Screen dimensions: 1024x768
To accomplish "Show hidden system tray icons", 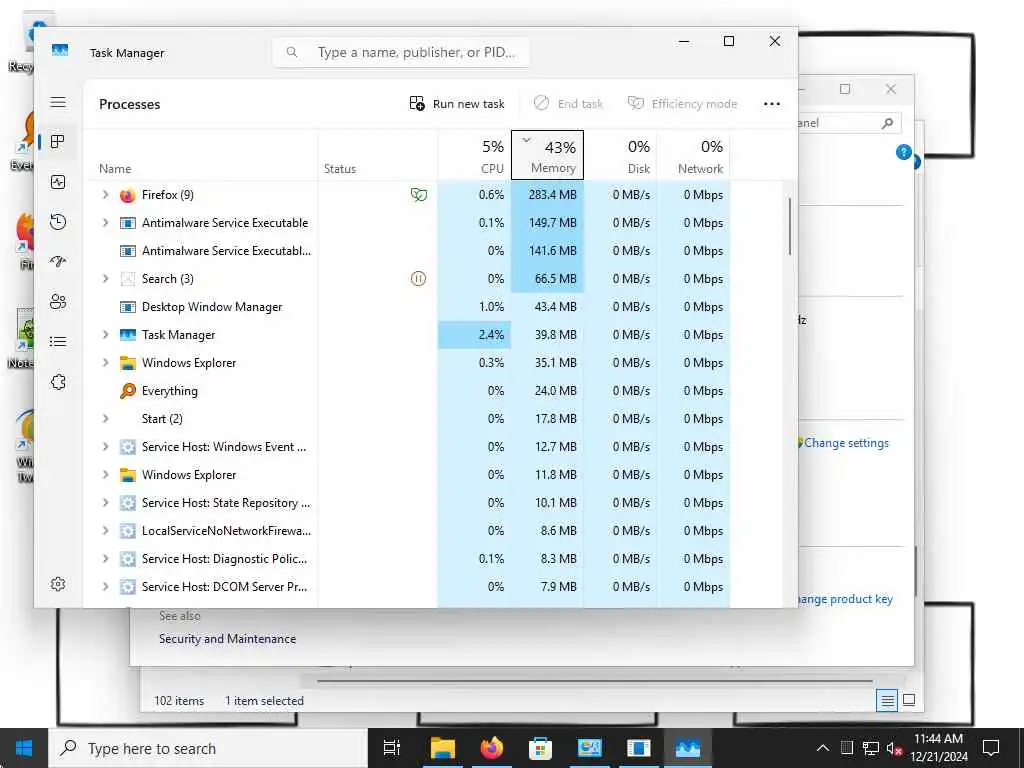I will 823,748.
